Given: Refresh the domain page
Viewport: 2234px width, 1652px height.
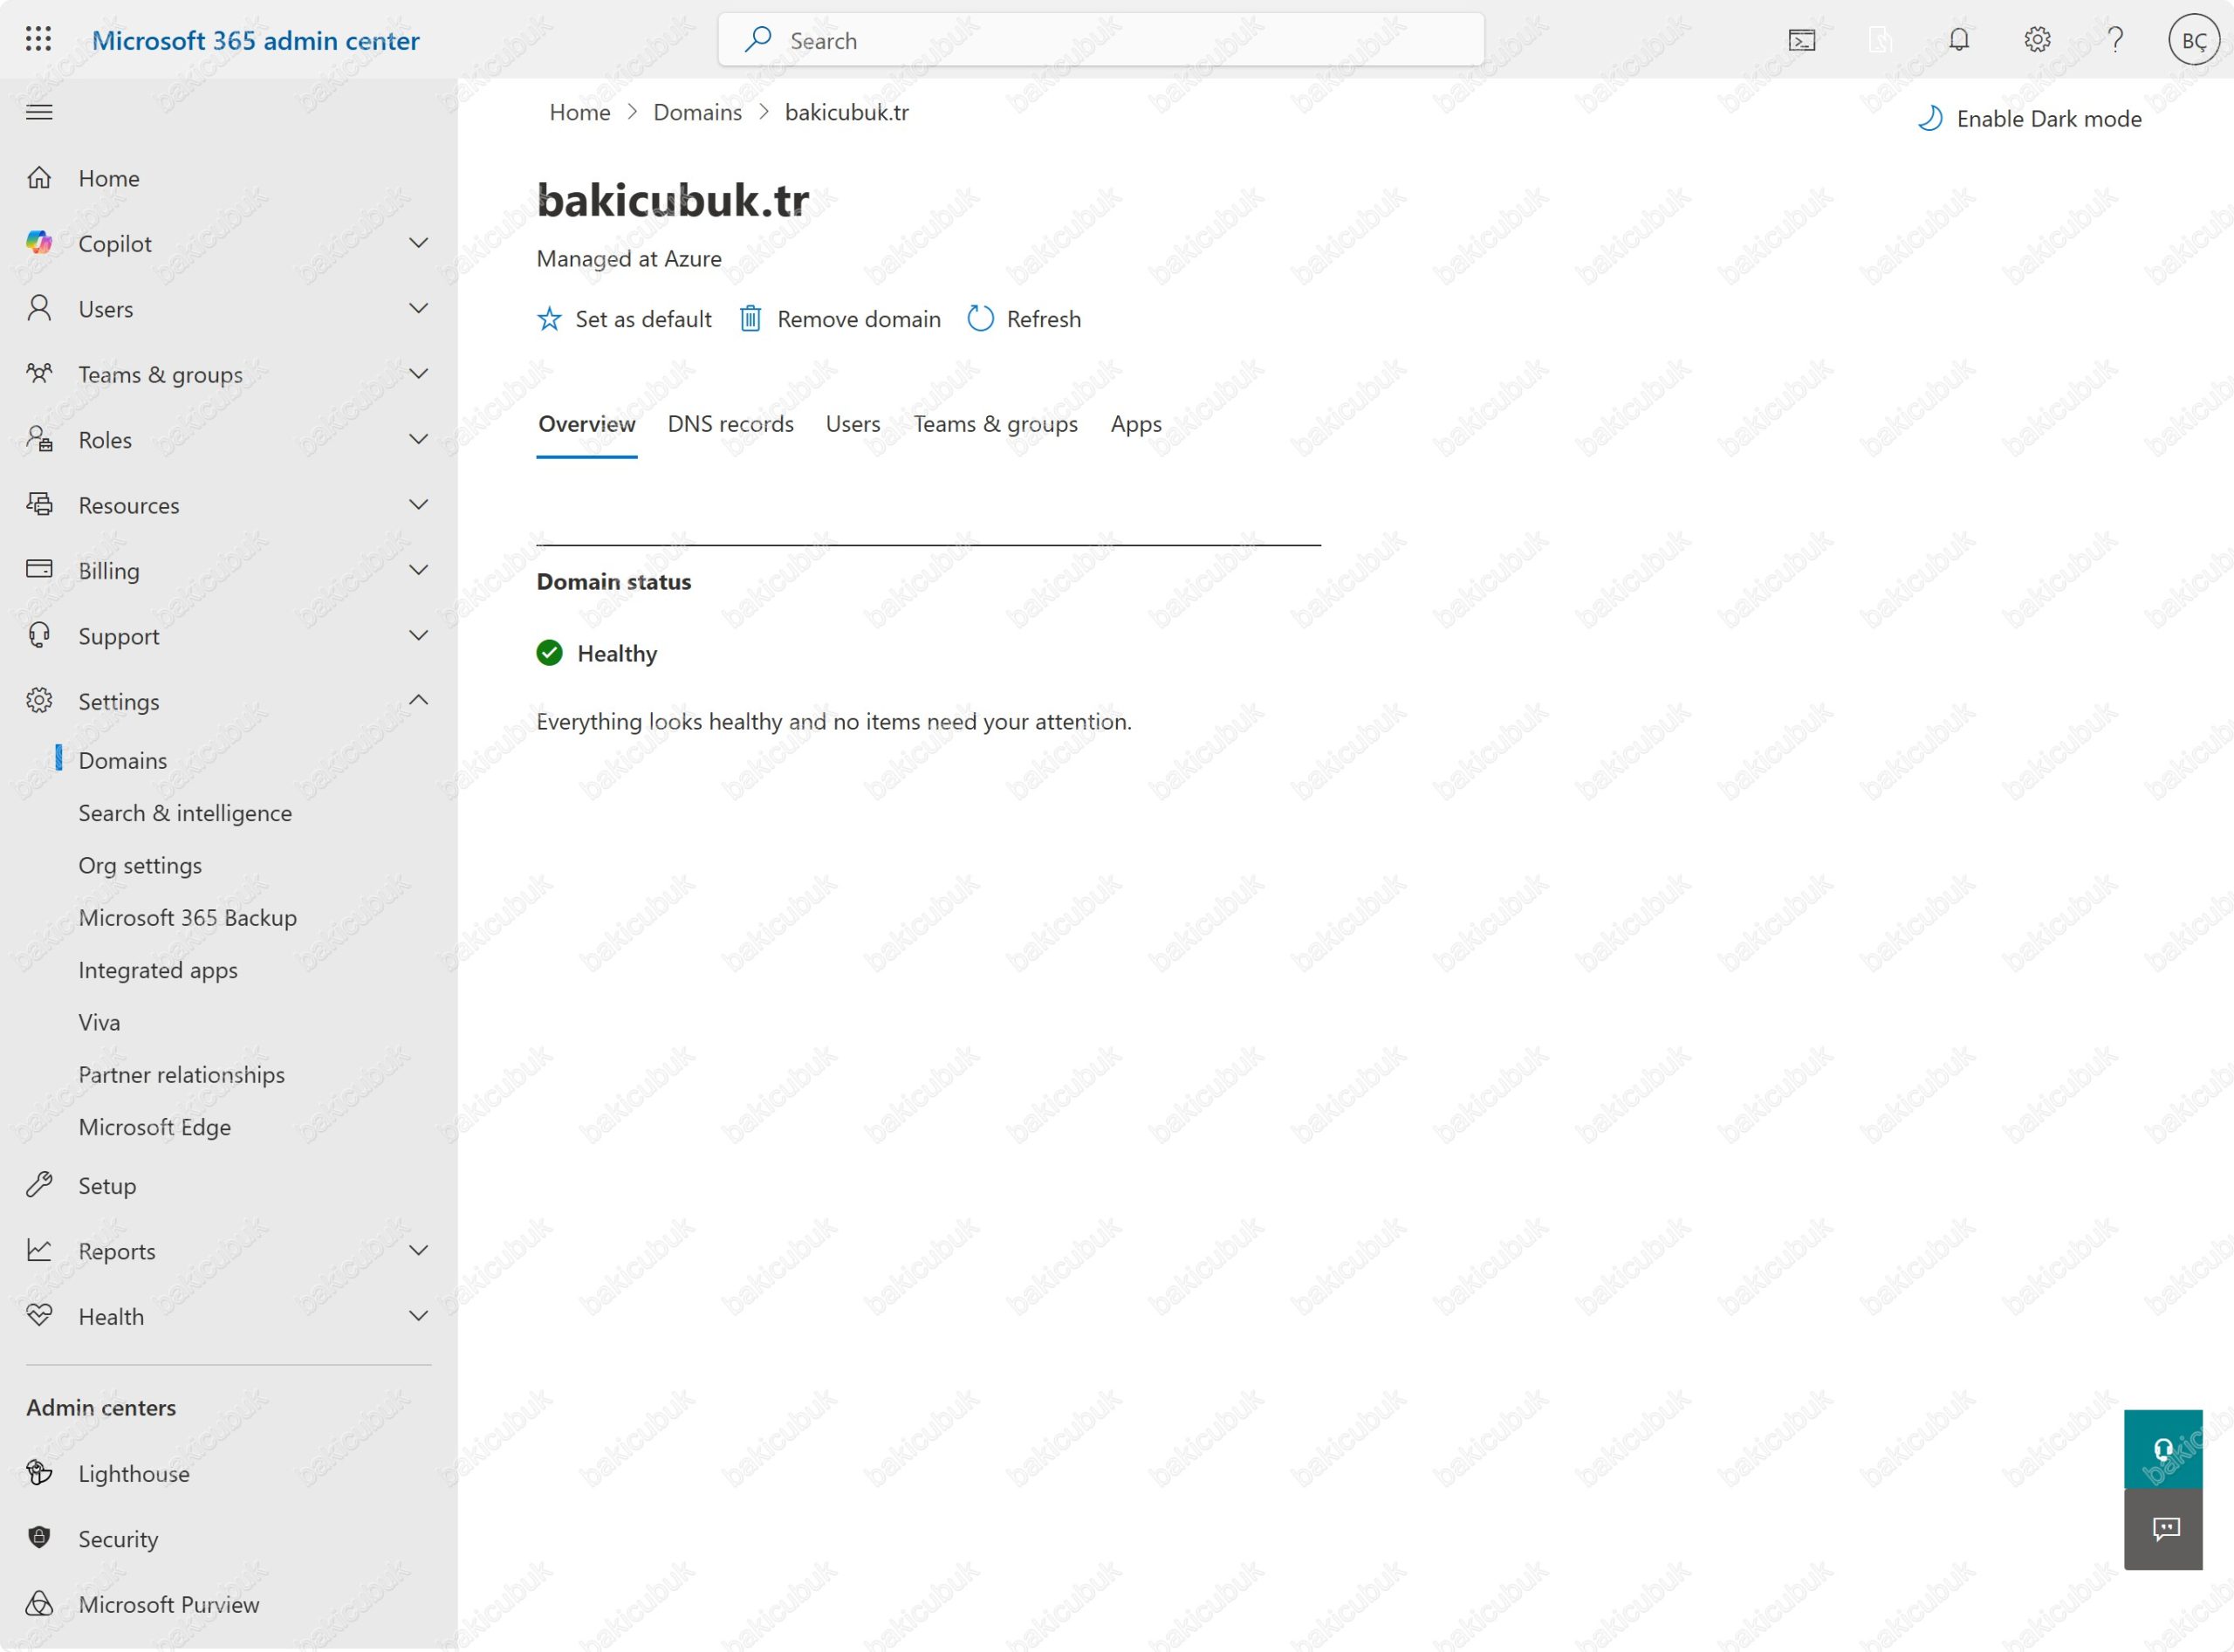Looking at the screenshot, I should point(1024,319).
